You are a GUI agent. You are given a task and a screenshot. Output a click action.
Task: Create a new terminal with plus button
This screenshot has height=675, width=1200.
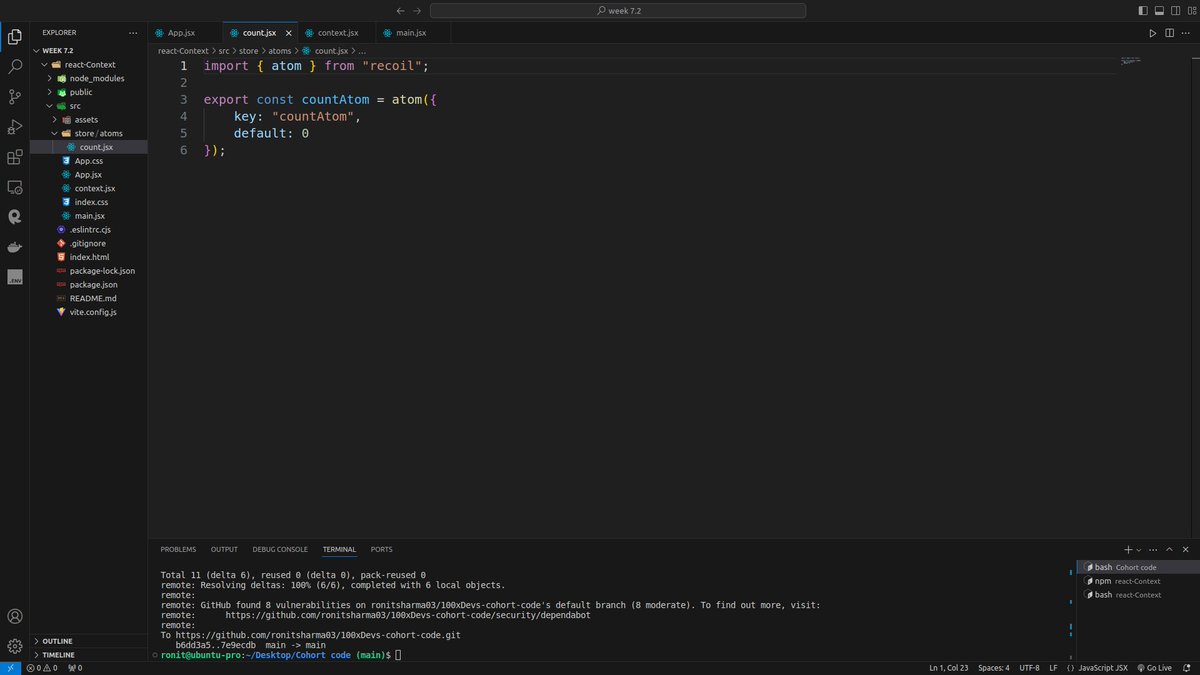(x=1128, y=549)
